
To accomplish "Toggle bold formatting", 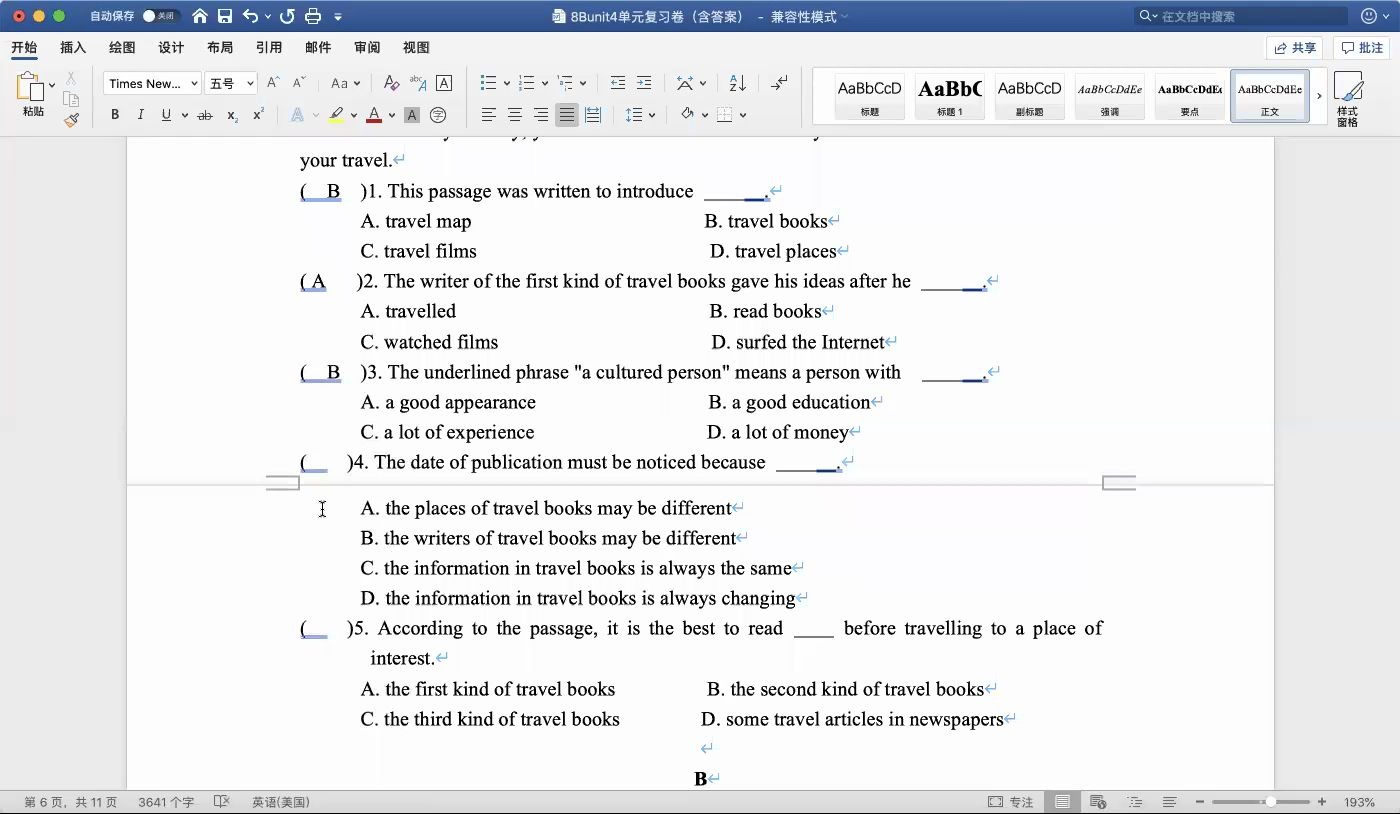I will click(115, 115).
